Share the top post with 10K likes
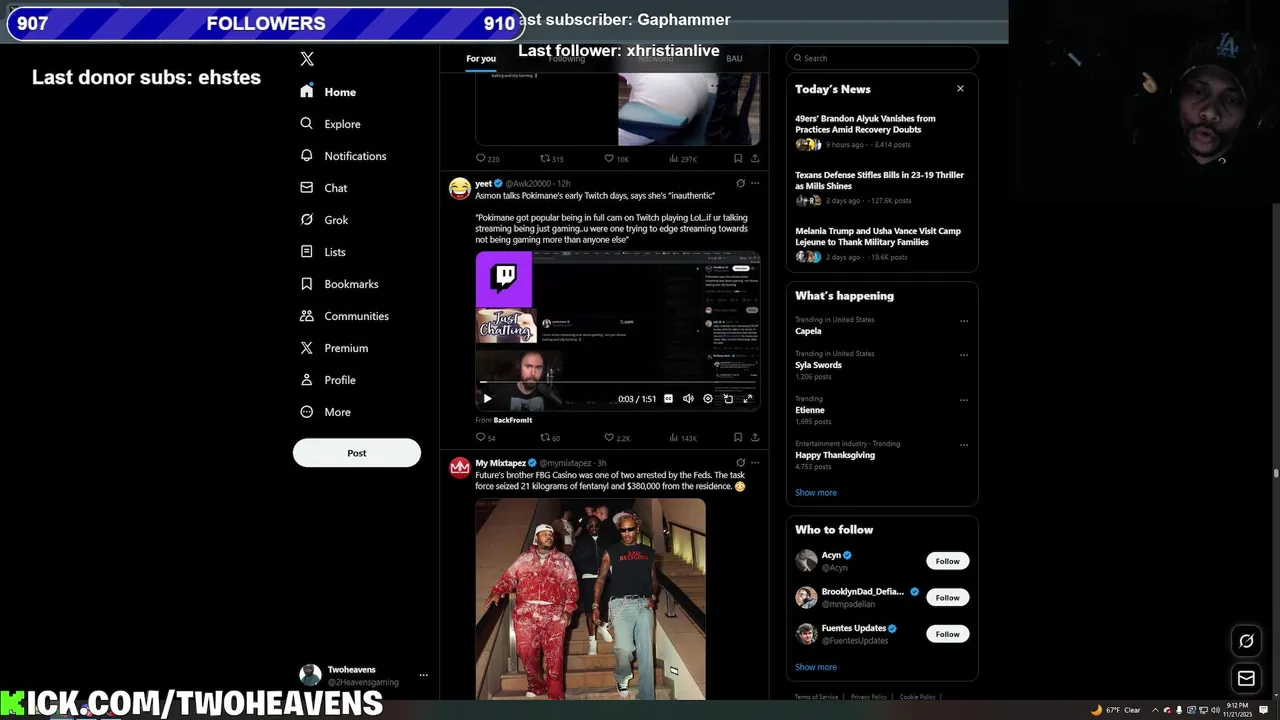The image size is (1280, 720). tap(755, 158)
